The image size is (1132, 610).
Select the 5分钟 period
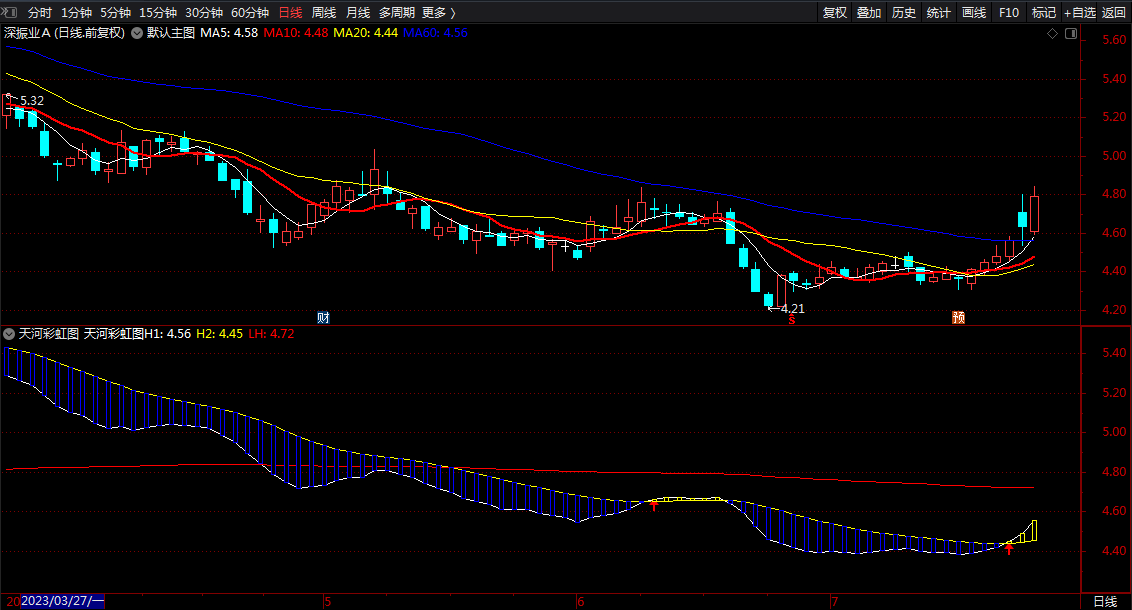pos(115,12)
